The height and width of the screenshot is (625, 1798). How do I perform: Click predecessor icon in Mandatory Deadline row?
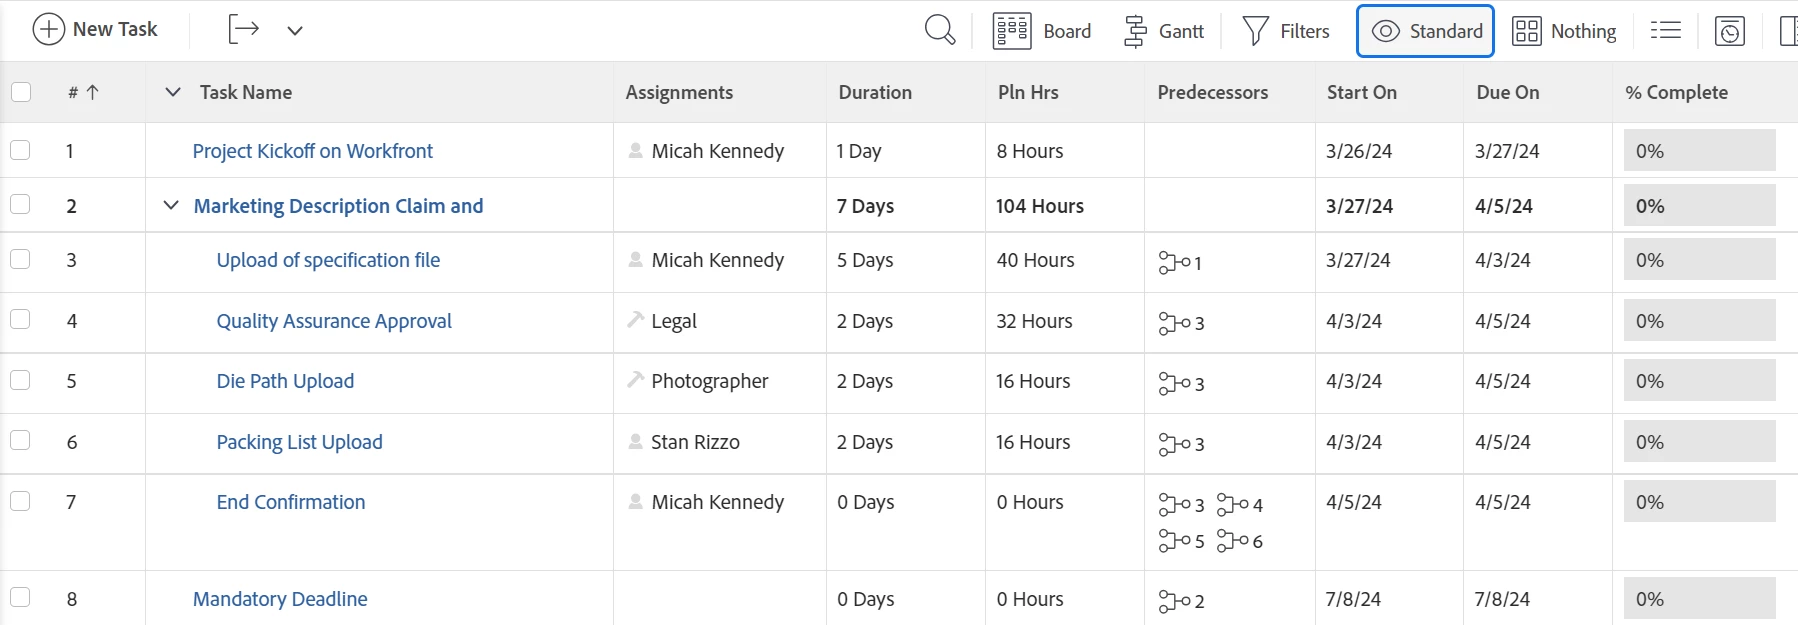pos(1174,601)
